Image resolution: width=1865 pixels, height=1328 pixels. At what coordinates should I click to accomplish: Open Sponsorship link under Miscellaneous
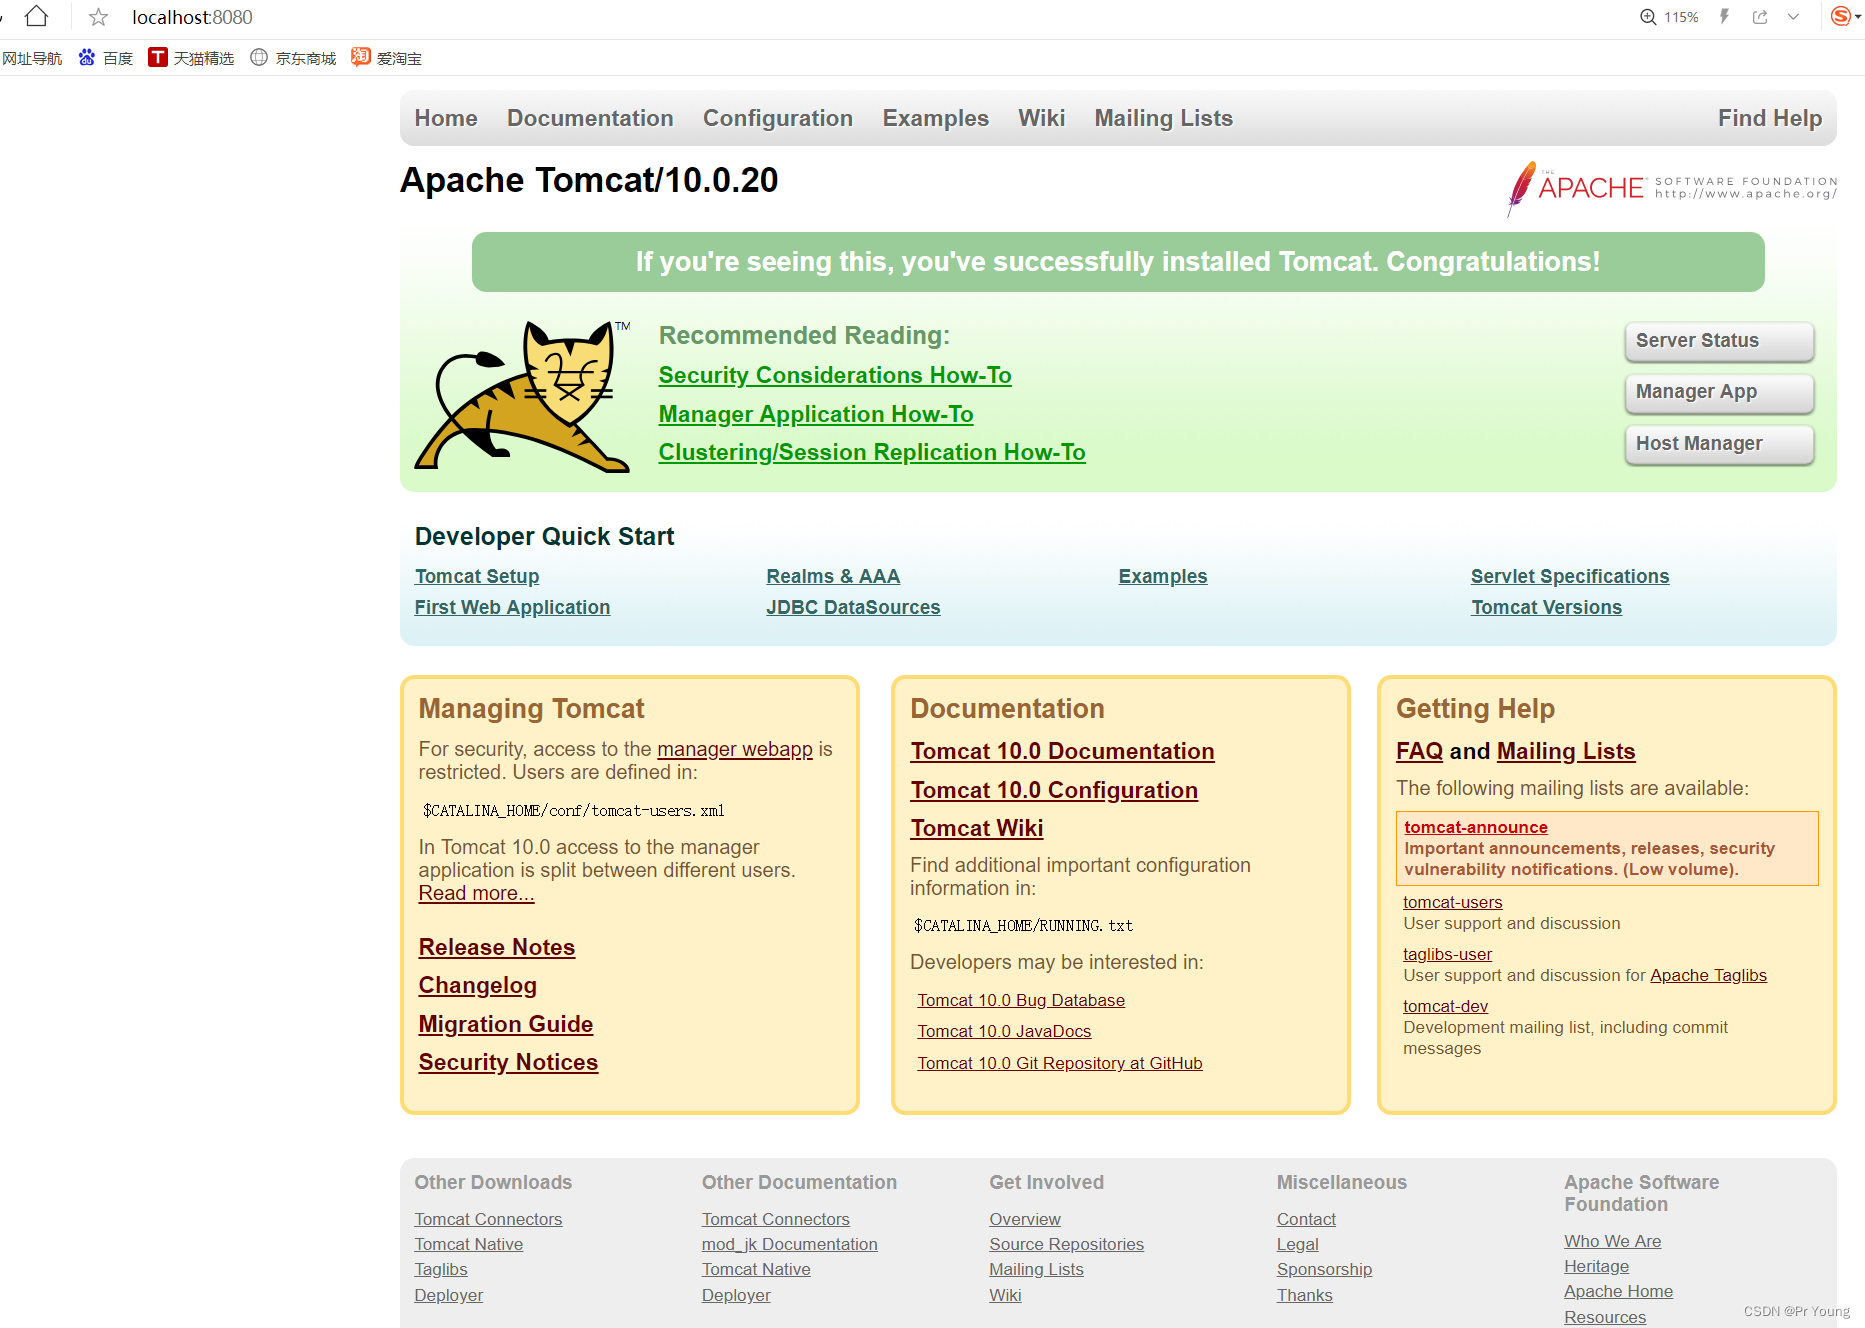[1324, 1269]
